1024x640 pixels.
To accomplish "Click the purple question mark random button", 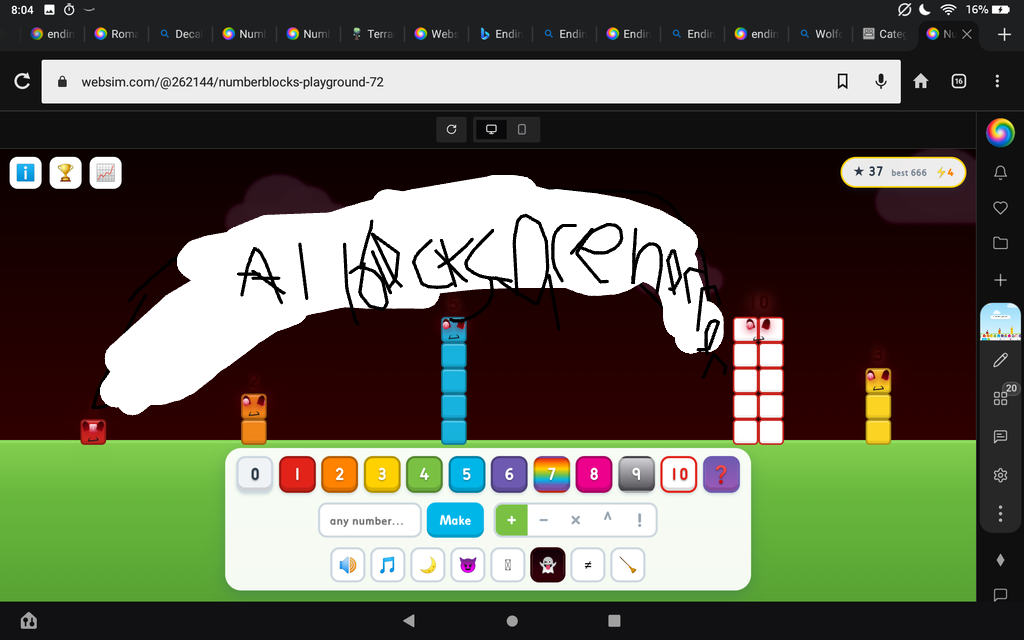I will pos(722,475).
